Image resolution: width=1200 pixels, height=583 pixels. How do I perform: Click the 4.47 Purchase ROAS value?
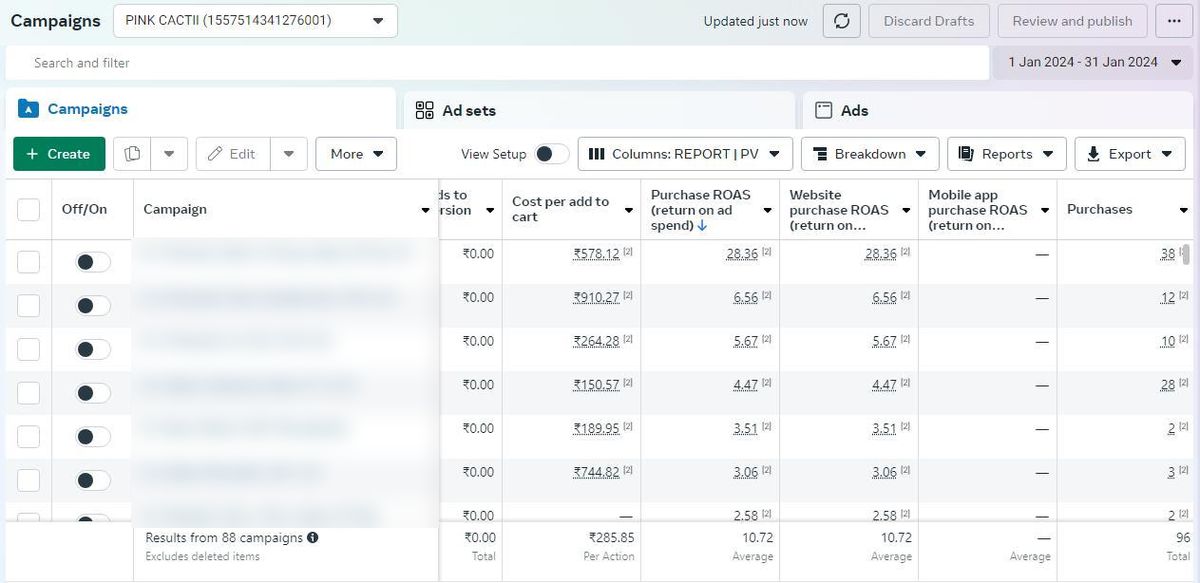point(745,385)
